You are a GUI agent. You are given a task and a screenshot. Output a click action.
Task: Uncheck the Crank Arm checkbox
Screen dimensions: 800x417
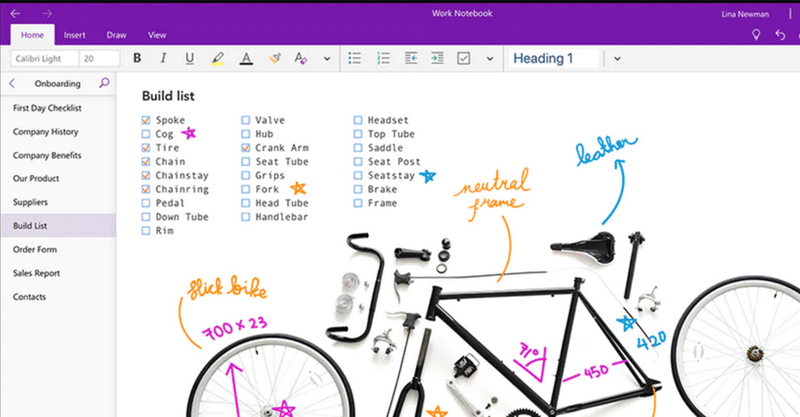(246, 148)
